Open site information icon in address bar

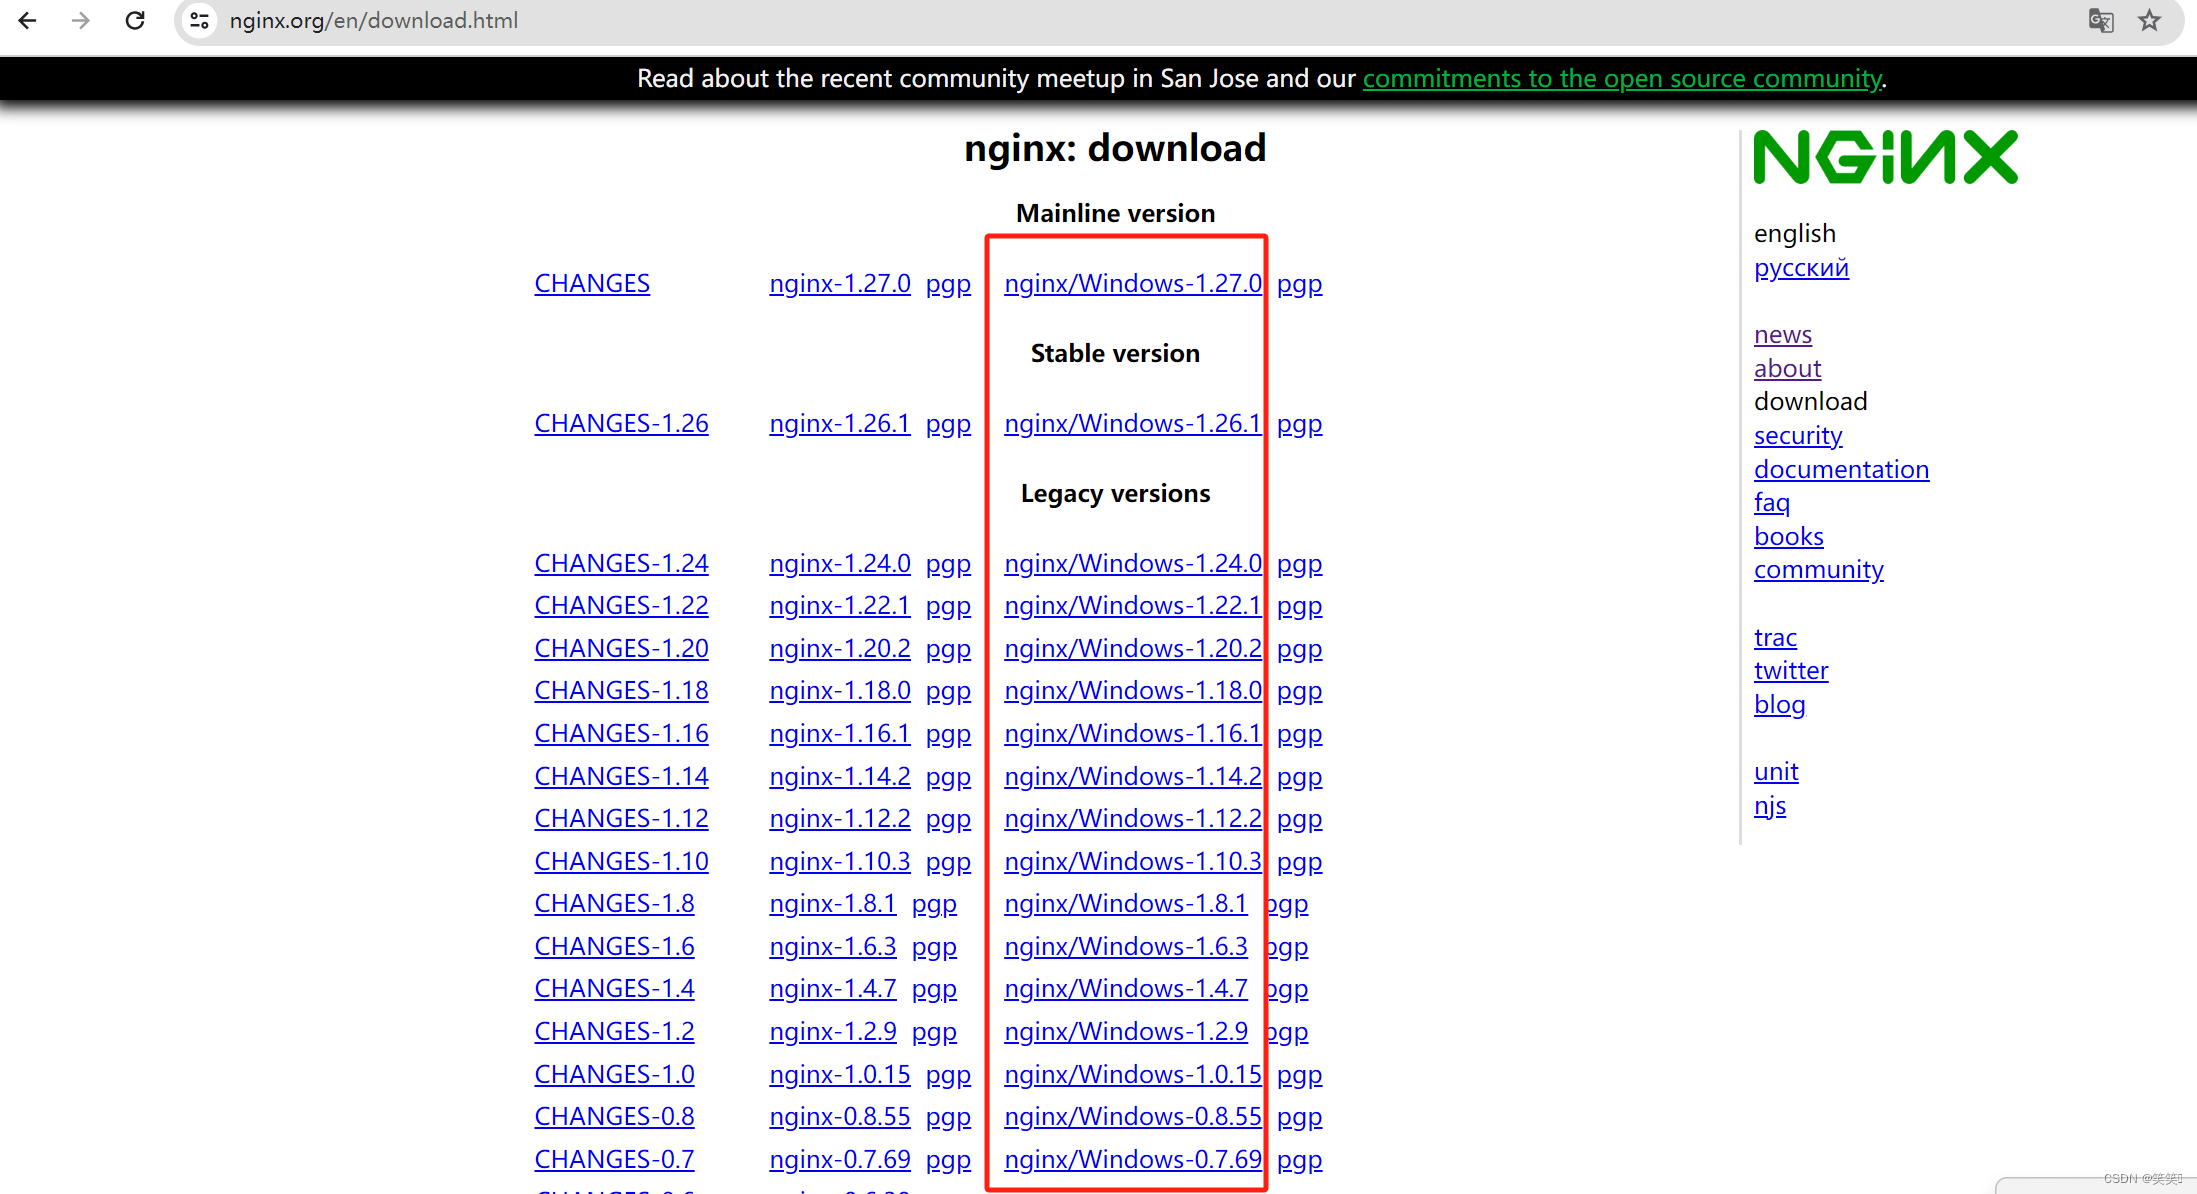[199, 20]
